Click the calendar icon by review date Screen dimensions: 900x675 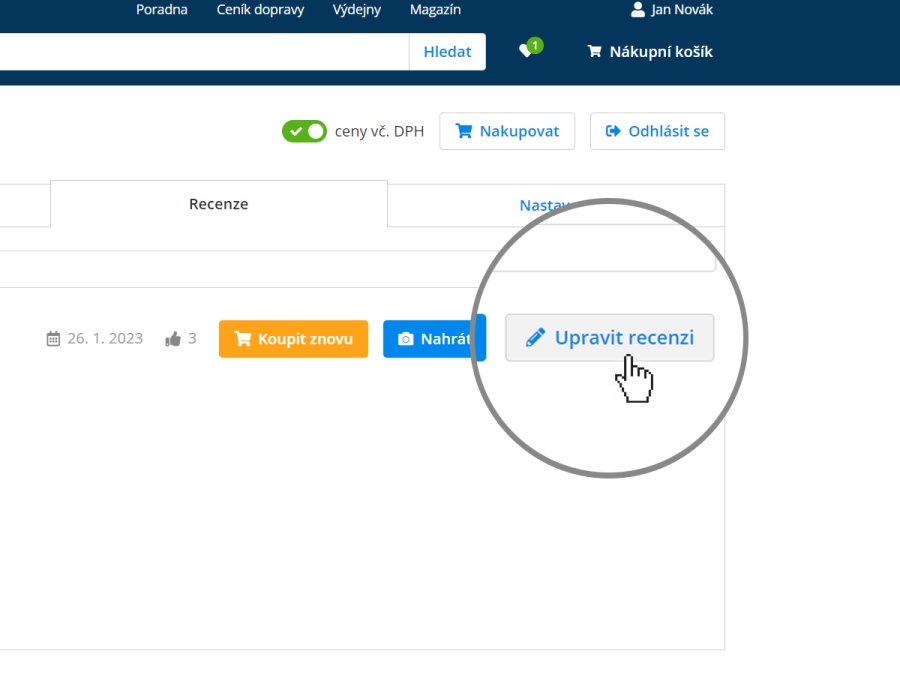point(54,339)
